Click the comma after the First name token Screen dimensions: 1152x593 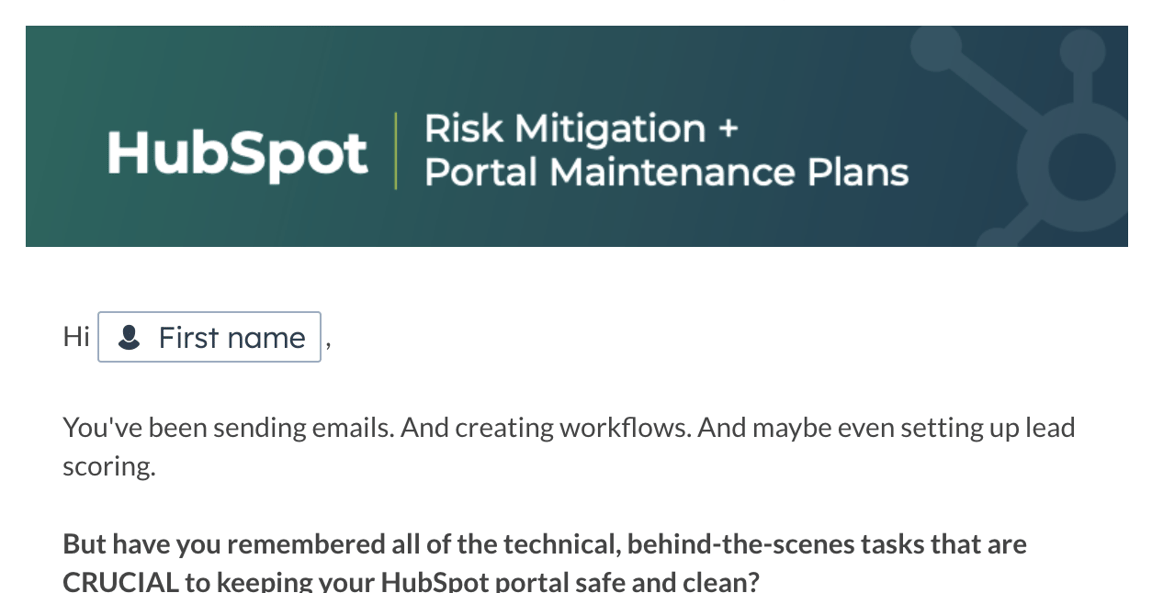click(x=328, y=342)
